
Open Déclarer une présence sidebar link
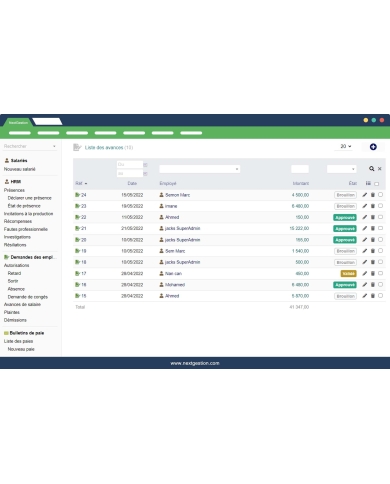pos(30,198)
